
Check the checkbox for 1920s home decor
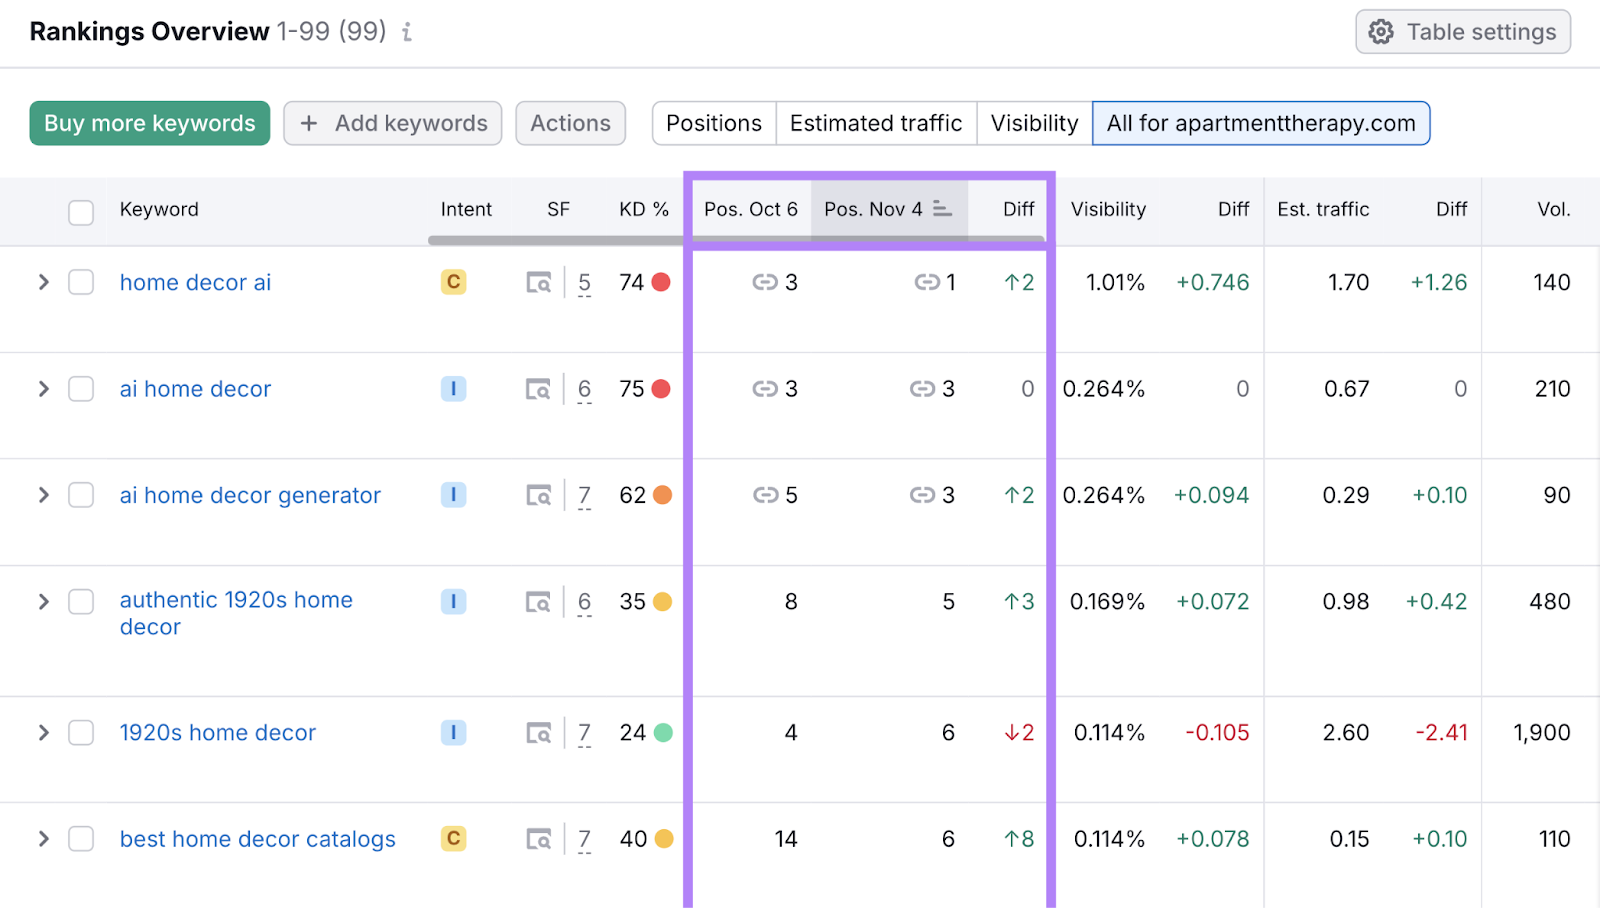81,732
